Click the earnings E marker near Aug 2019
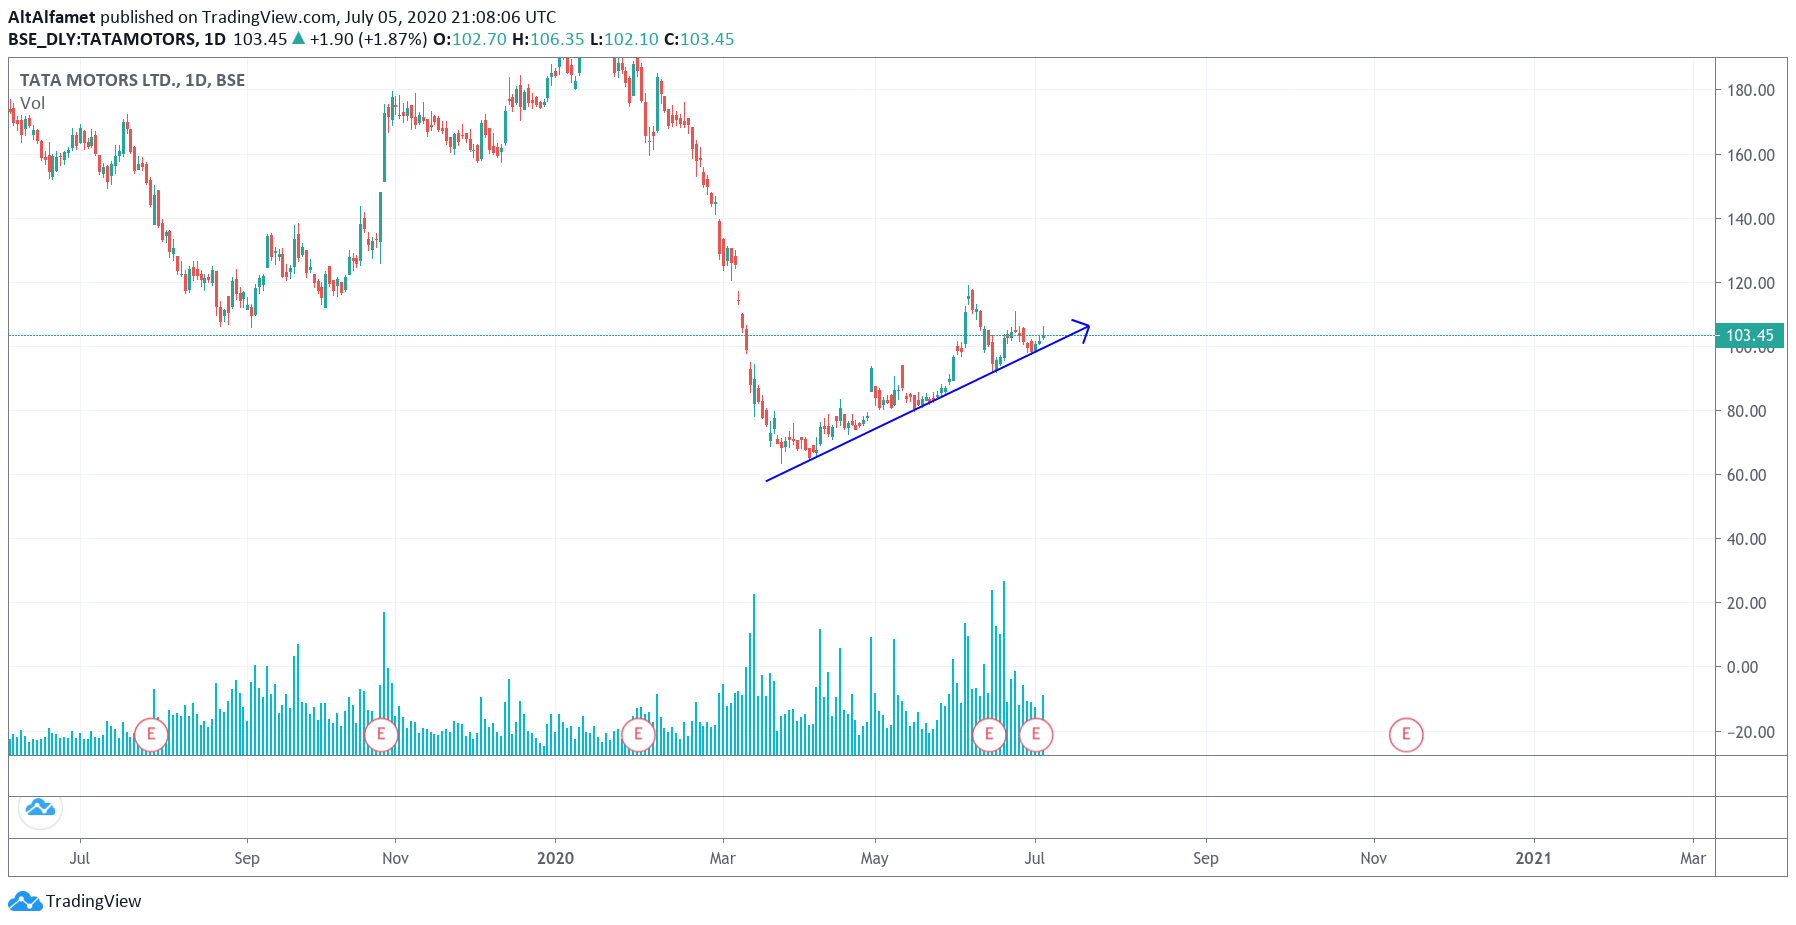The height and width of the screenshot is (925, 1796). click(x=151, y=735)
